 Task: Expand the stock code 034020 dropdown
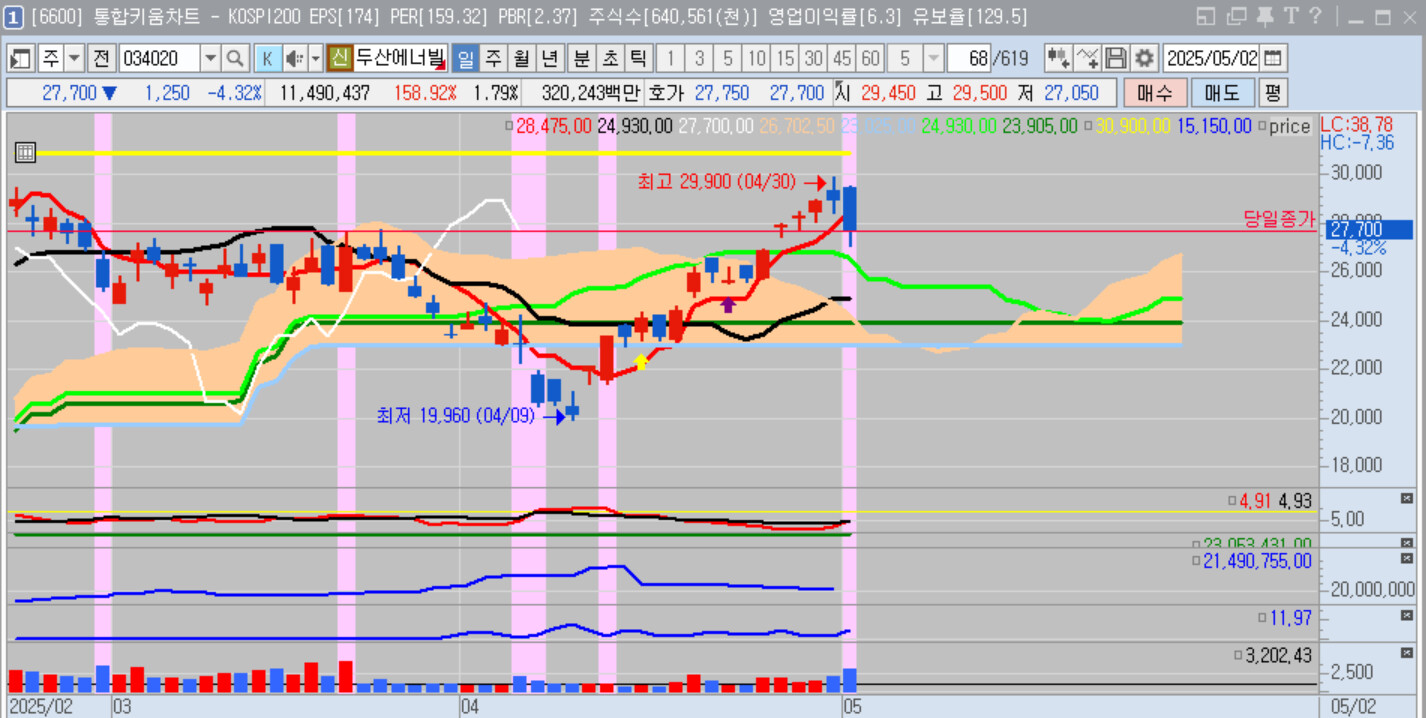pyautogui.click(x=210, y=58)
